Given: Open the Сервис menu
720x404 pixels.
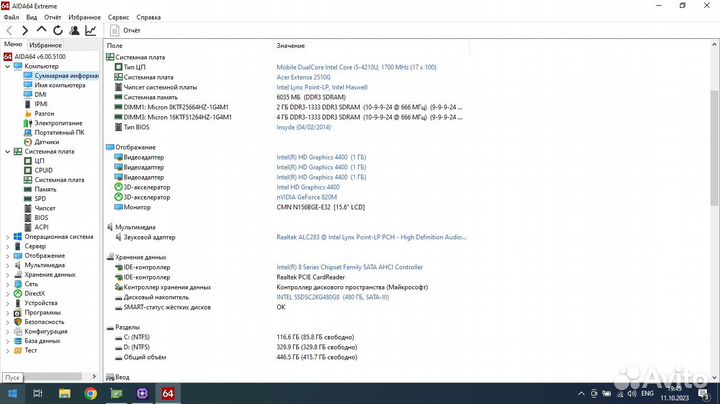Looking at the screenshot, I should point(118,17).
